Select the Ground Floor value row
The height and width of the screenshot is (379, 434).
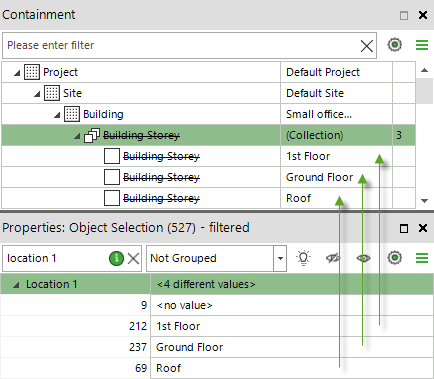click(x=217, y=347)
